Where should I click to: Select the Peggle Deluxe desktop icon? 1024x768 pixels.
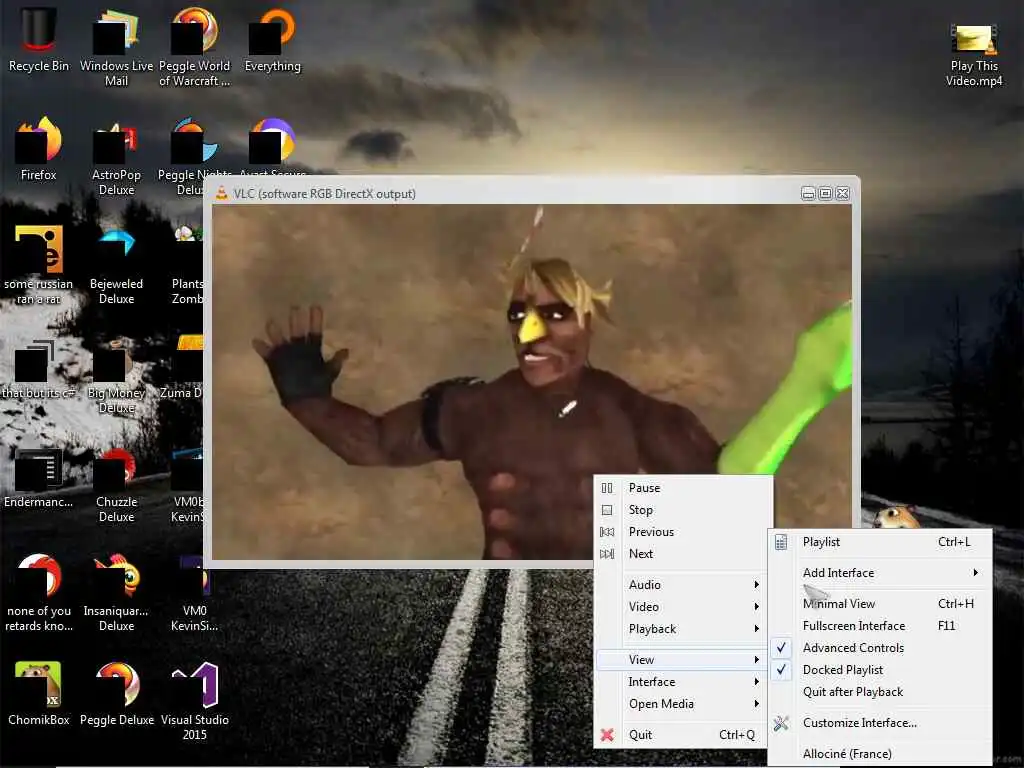click(116, 694)
